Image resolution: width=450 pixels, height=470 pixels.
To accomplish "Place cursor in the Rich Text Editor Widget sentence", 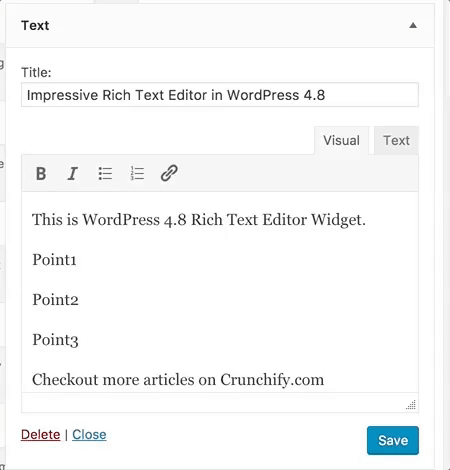I will (199, 220).
